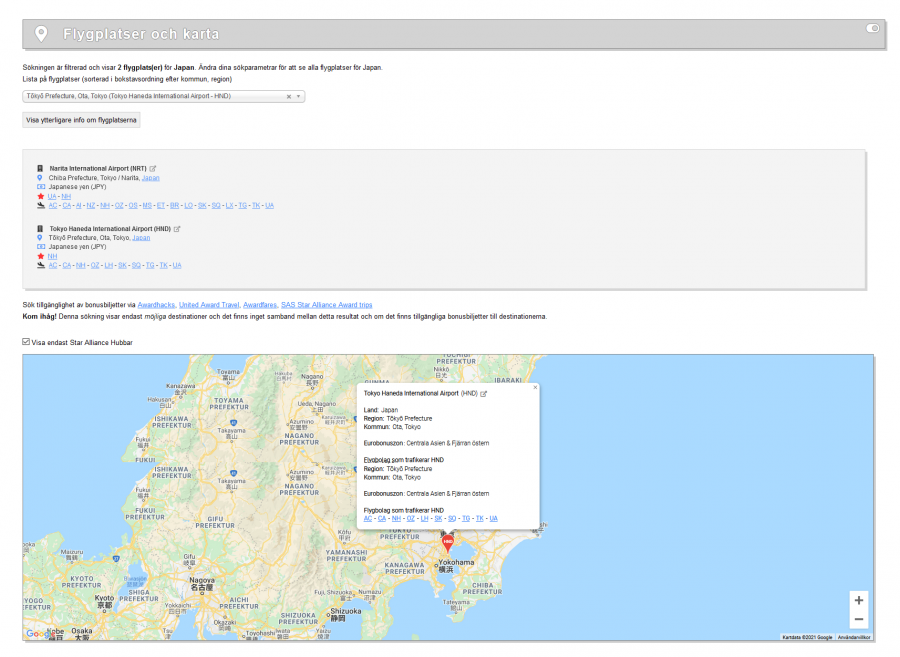Image resolution: width=900 pixels, height=657 pixels.
Task: Zoom out on the map
Action: [859, 620]
